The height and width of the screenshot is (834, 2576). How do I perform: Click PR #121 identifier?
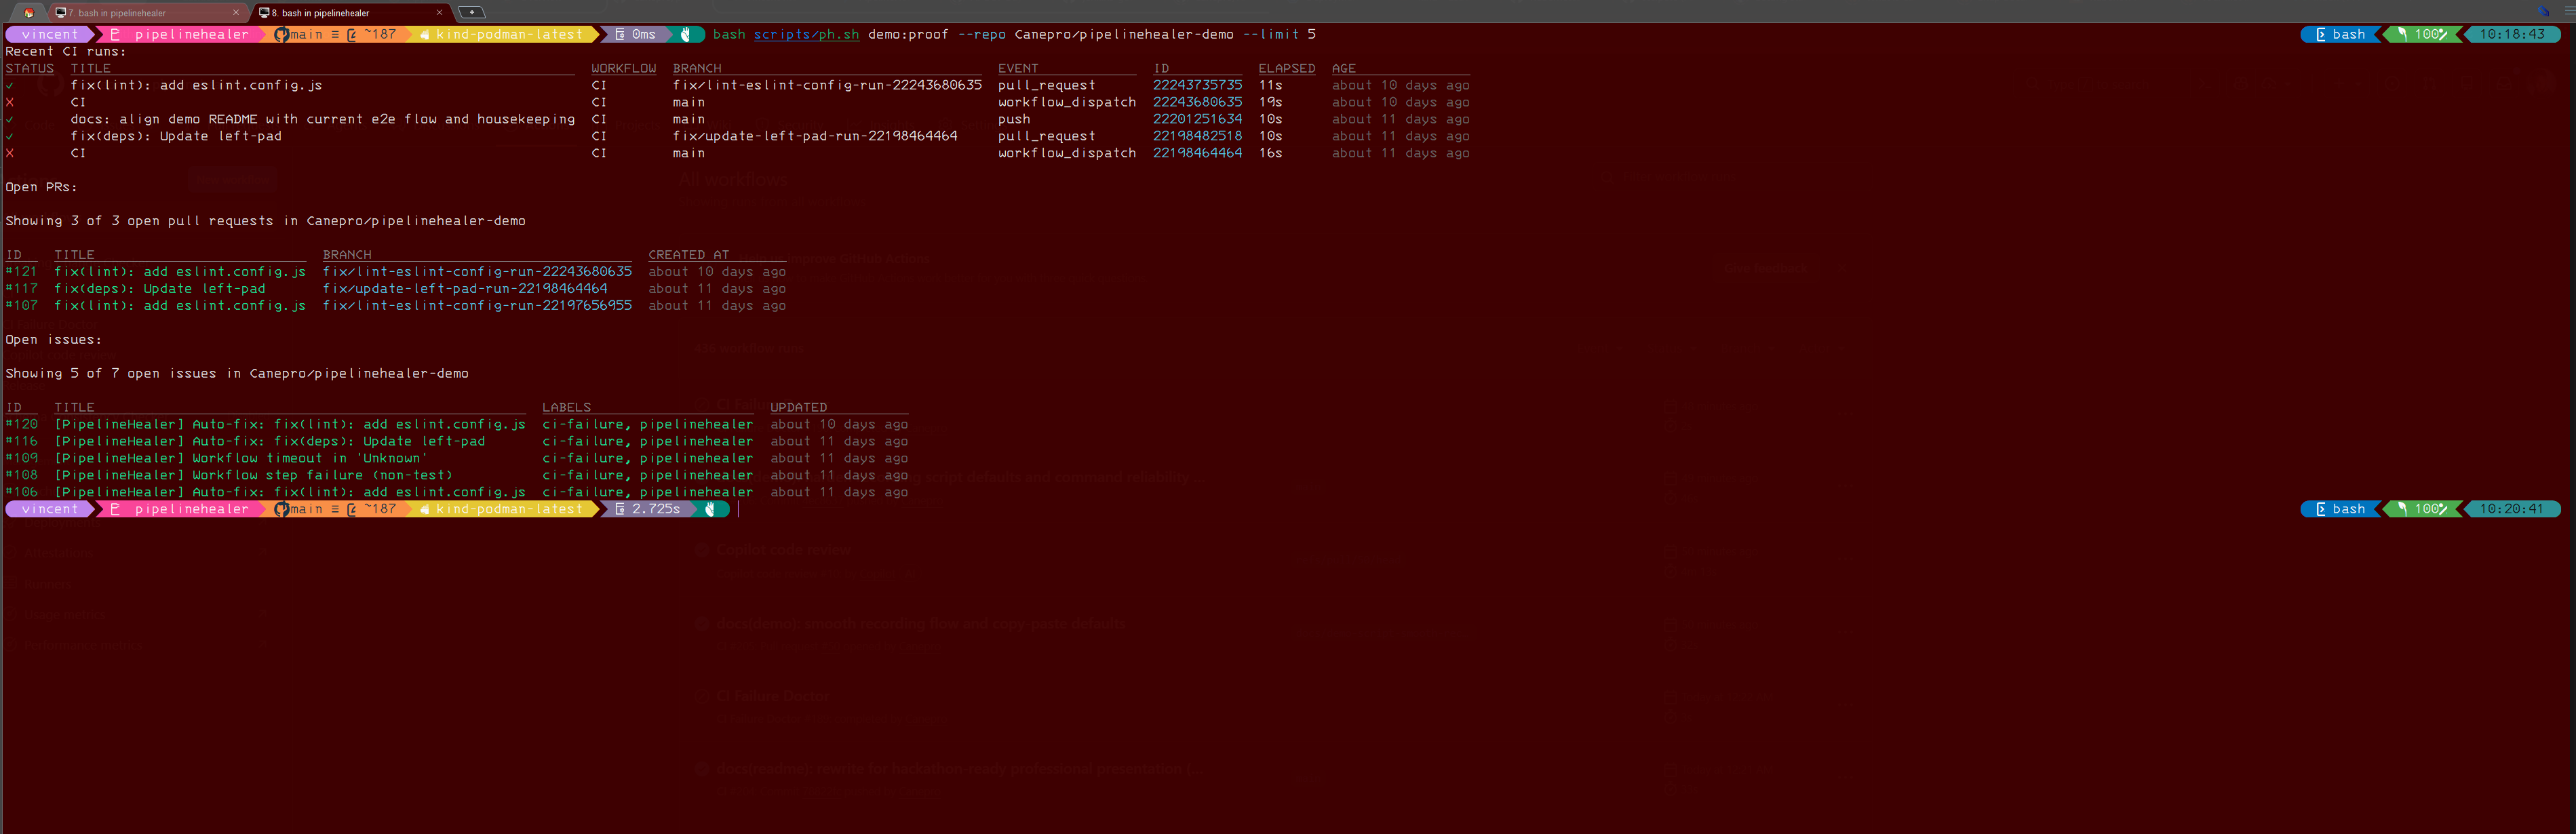21,271
